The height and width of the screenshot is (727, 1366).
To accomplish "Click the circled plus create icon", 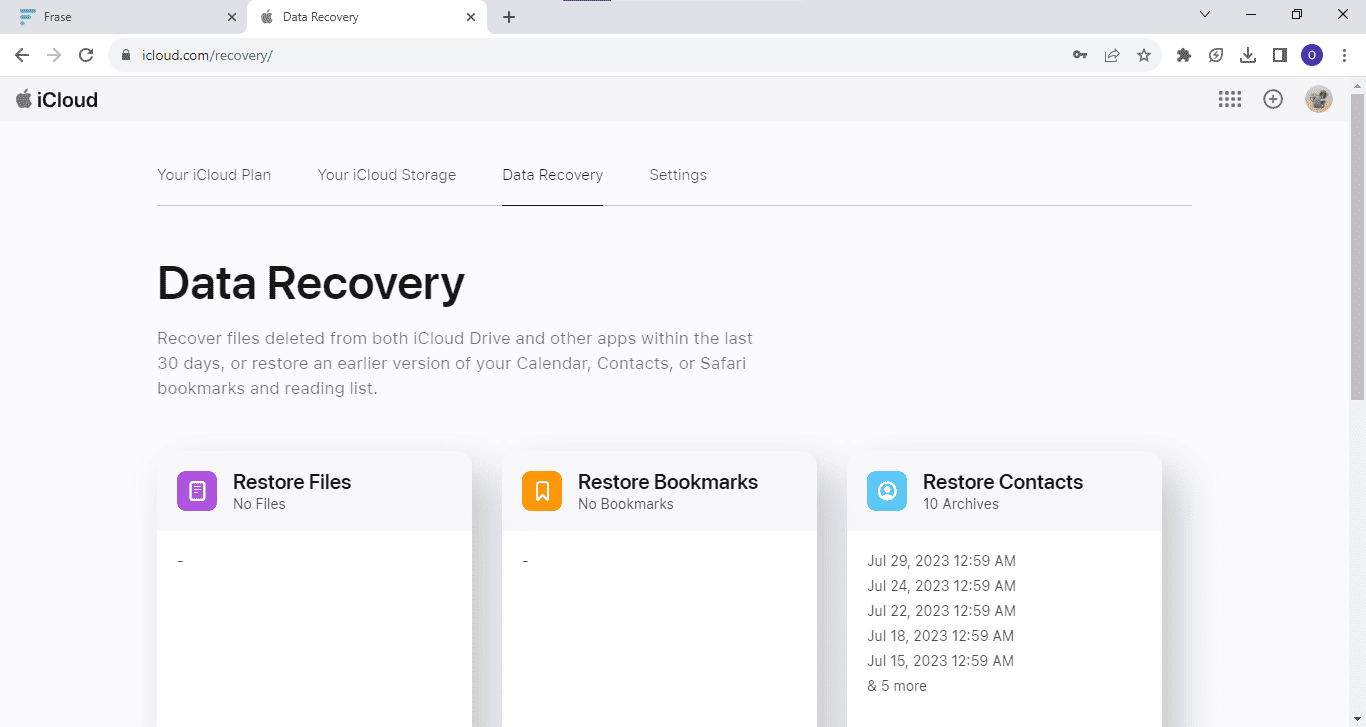I will [1273, 99].
